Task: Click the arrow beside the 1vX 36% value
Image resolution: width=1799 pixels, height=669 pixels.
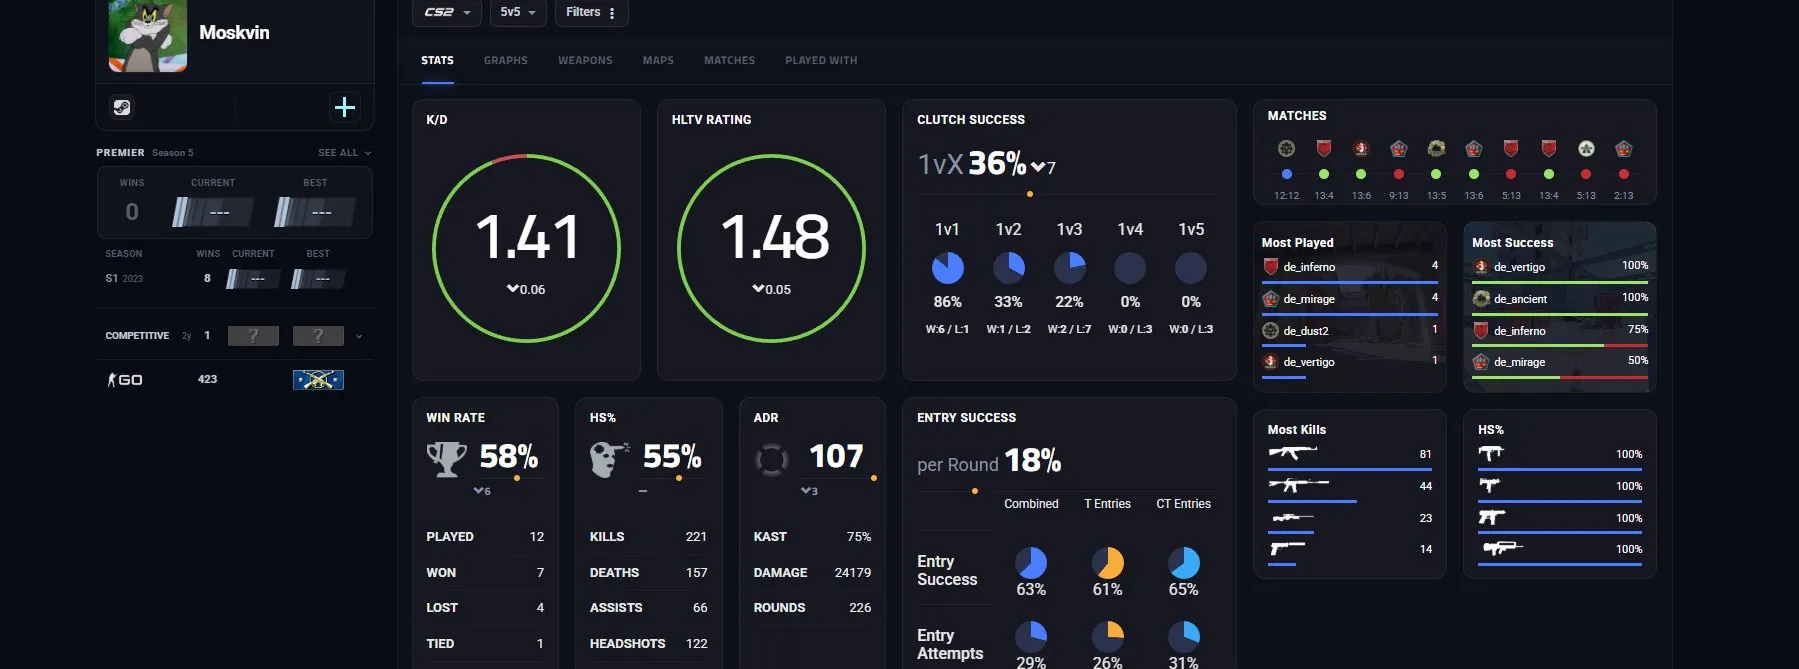Action: coord(1038,167)
